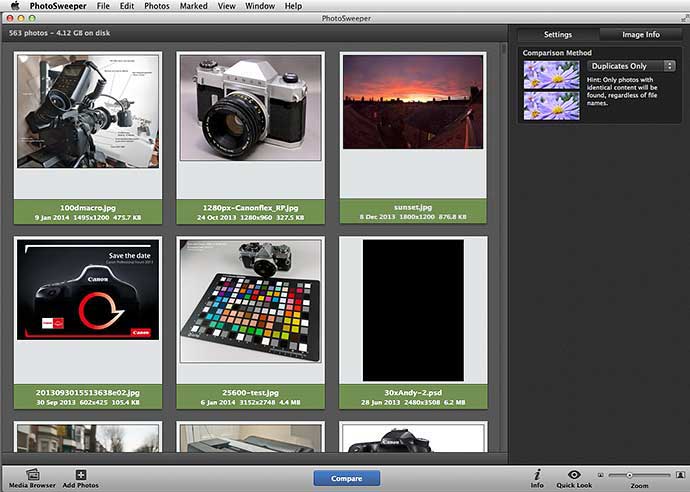The height and width of the screenshot is (492, 690).
Task: Click the large zoom-in thumbnail icon
Action: pos(680,475)
